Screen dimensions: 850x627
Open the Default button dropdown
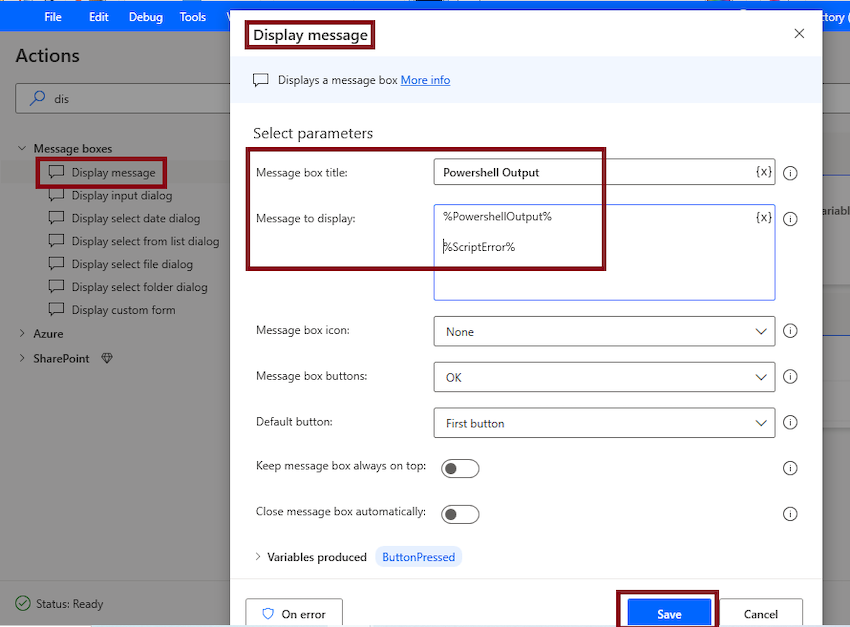click(x=604, y=423)
